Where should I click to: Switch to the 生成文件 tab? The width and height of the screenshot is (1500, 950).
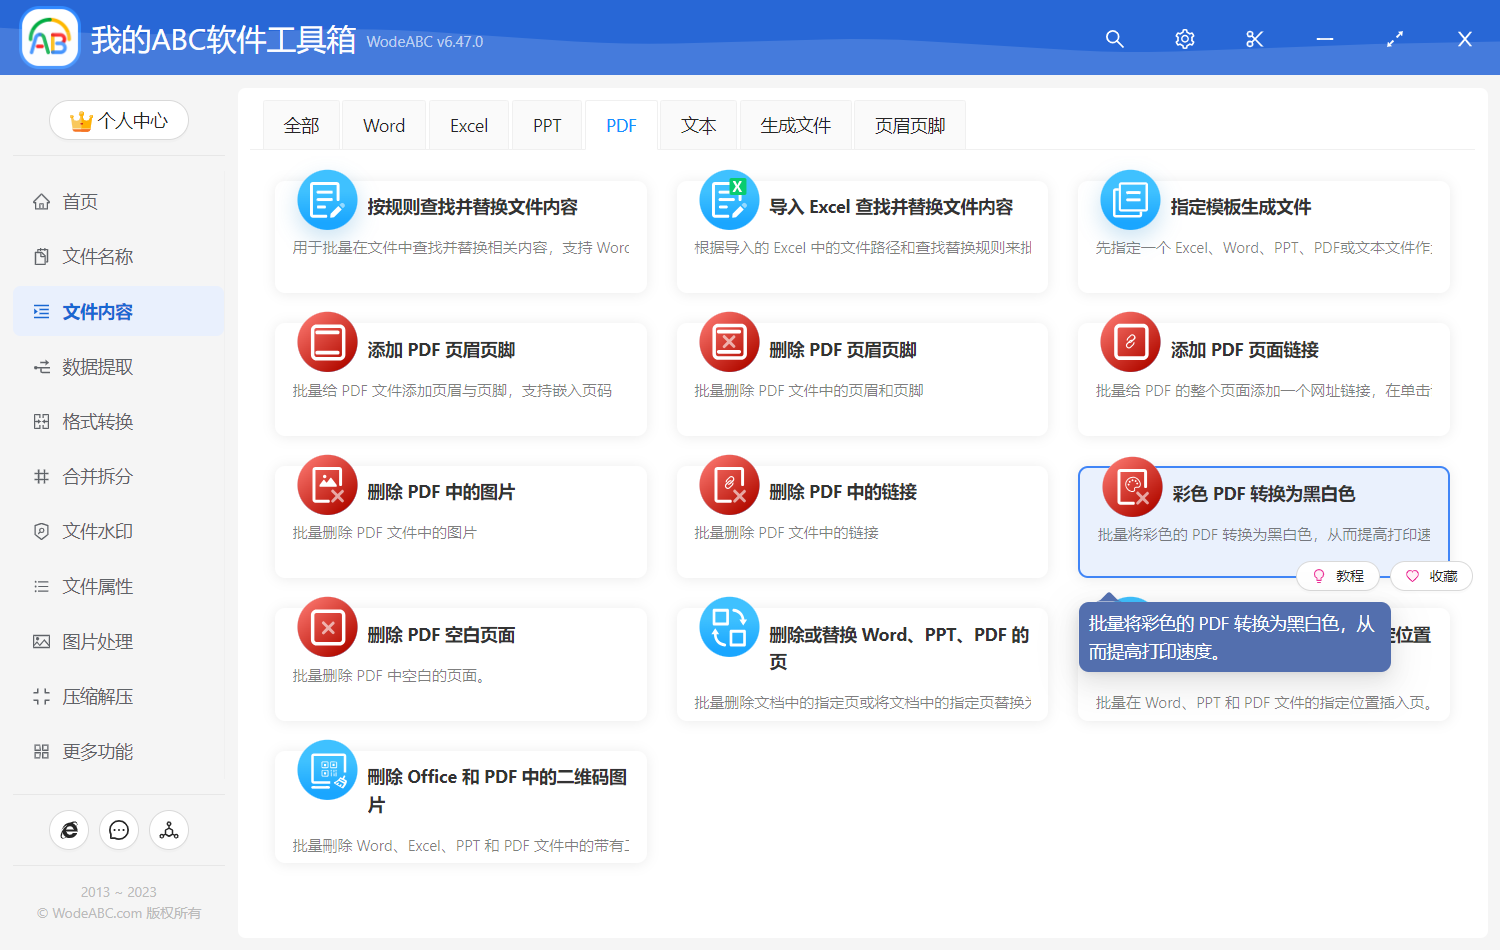click(x=795, y=124)
